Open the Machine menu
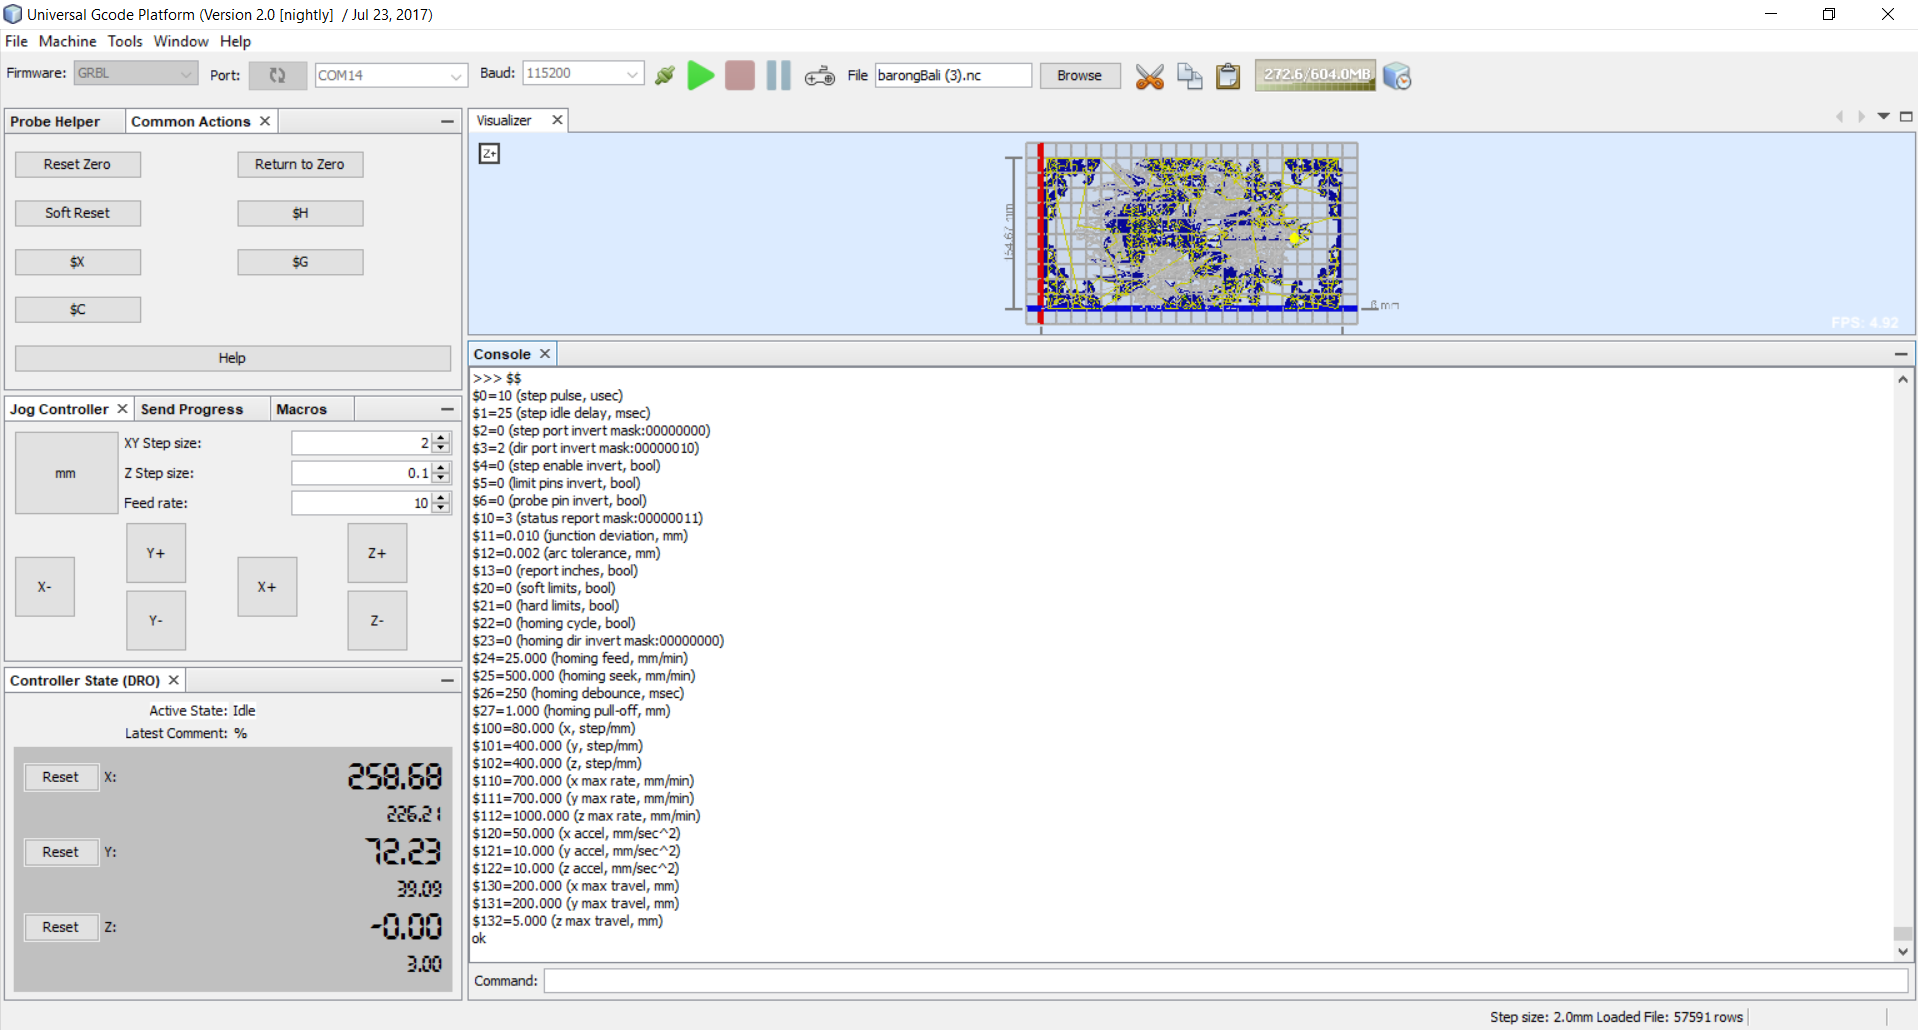The height and width of the screenshot is (1030, 1919). pyautogui.click(x=68, y=41)
